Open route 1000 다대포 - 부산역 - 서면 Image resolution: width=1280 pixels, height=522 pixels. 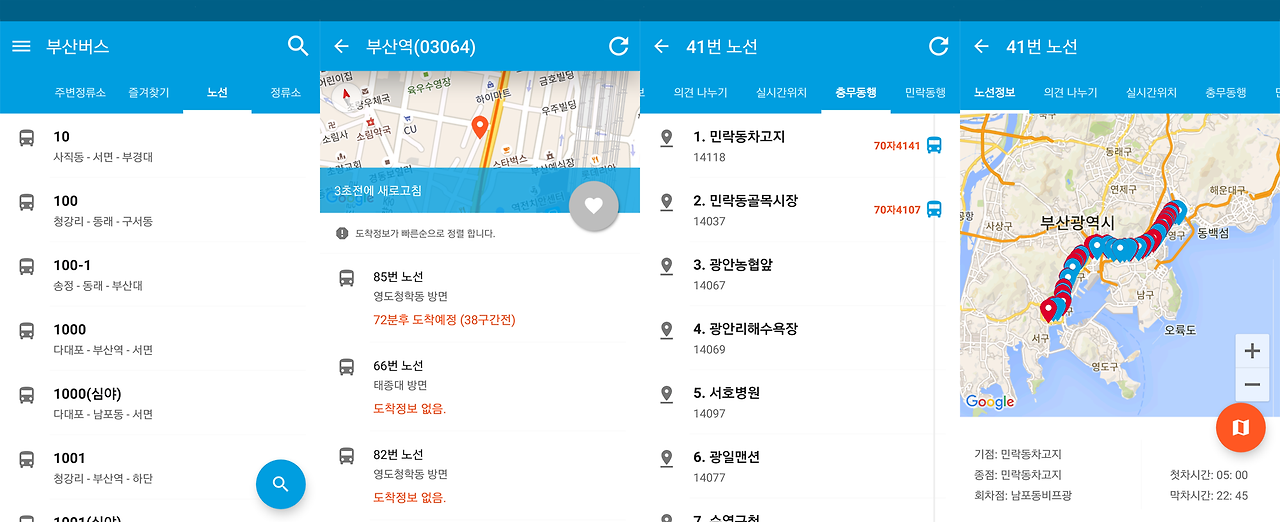pyautogui.click(x=160, y=339)
